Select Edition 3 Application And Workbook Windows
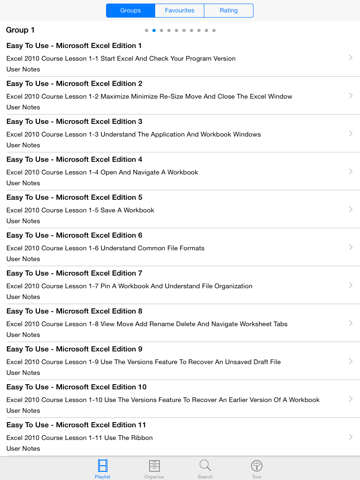360x480 pixels. (180, 133)
